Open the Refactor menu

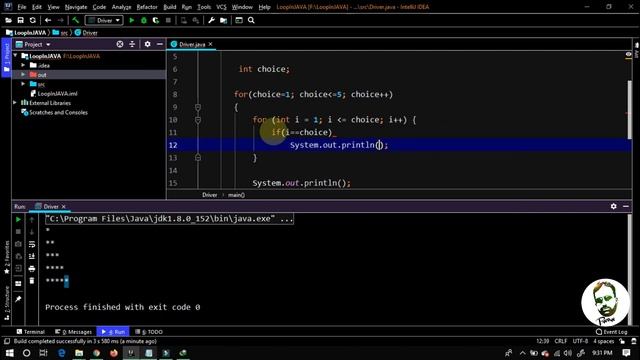pos(147,7)
